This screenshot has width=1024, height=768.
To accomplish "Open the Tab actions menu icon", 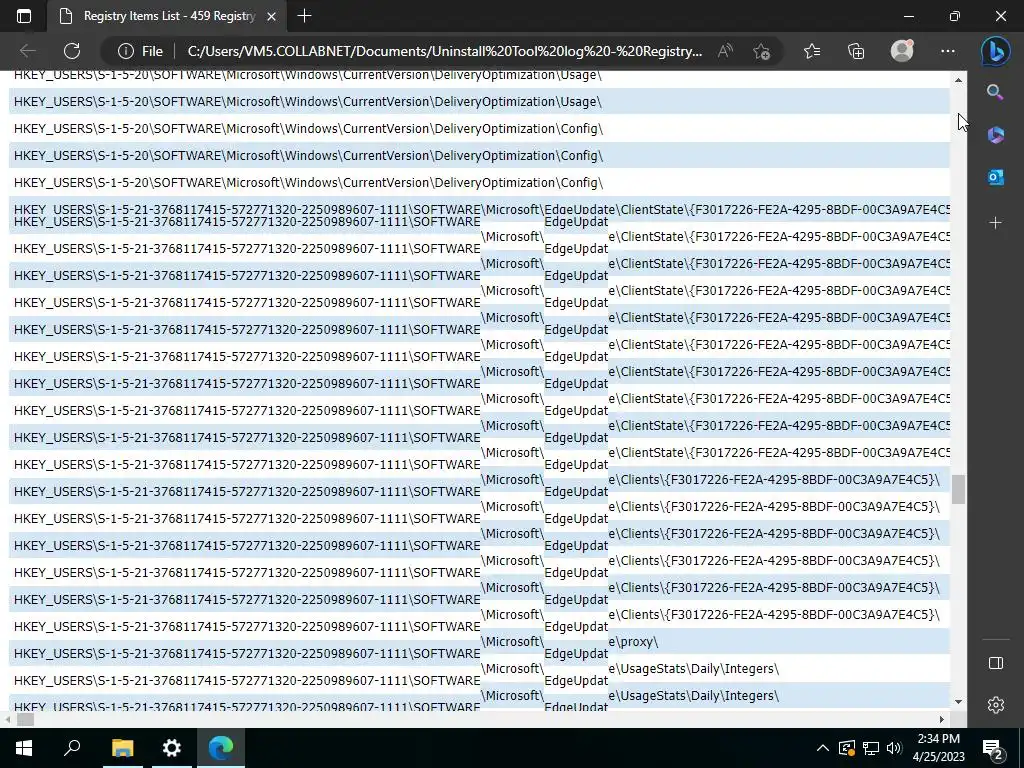I will point(24,16).
